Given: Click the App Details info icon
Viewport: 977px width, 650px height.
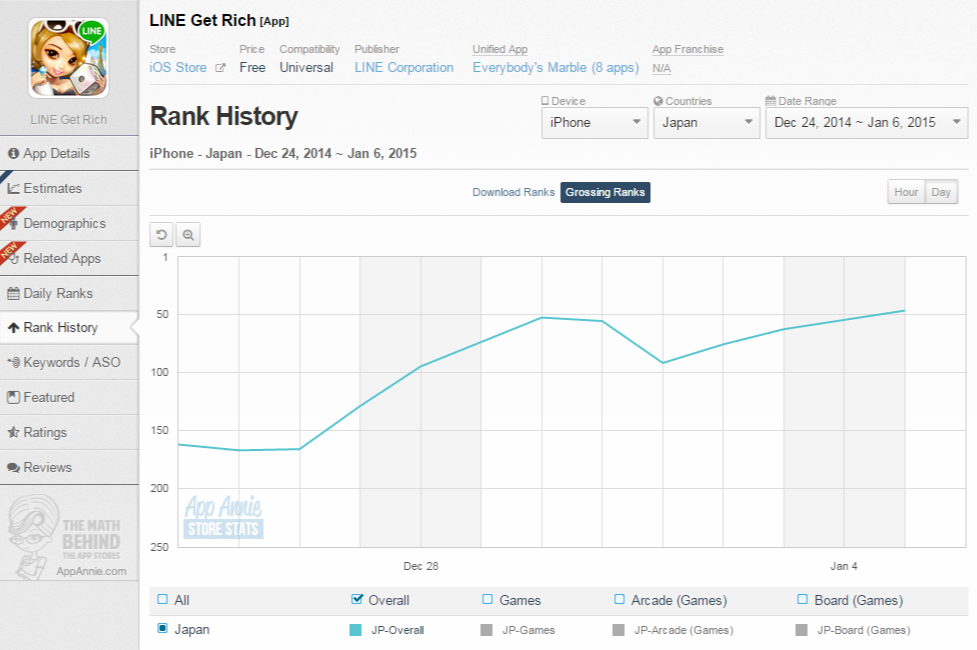Looking at the screenshot, I should (13, 153).
